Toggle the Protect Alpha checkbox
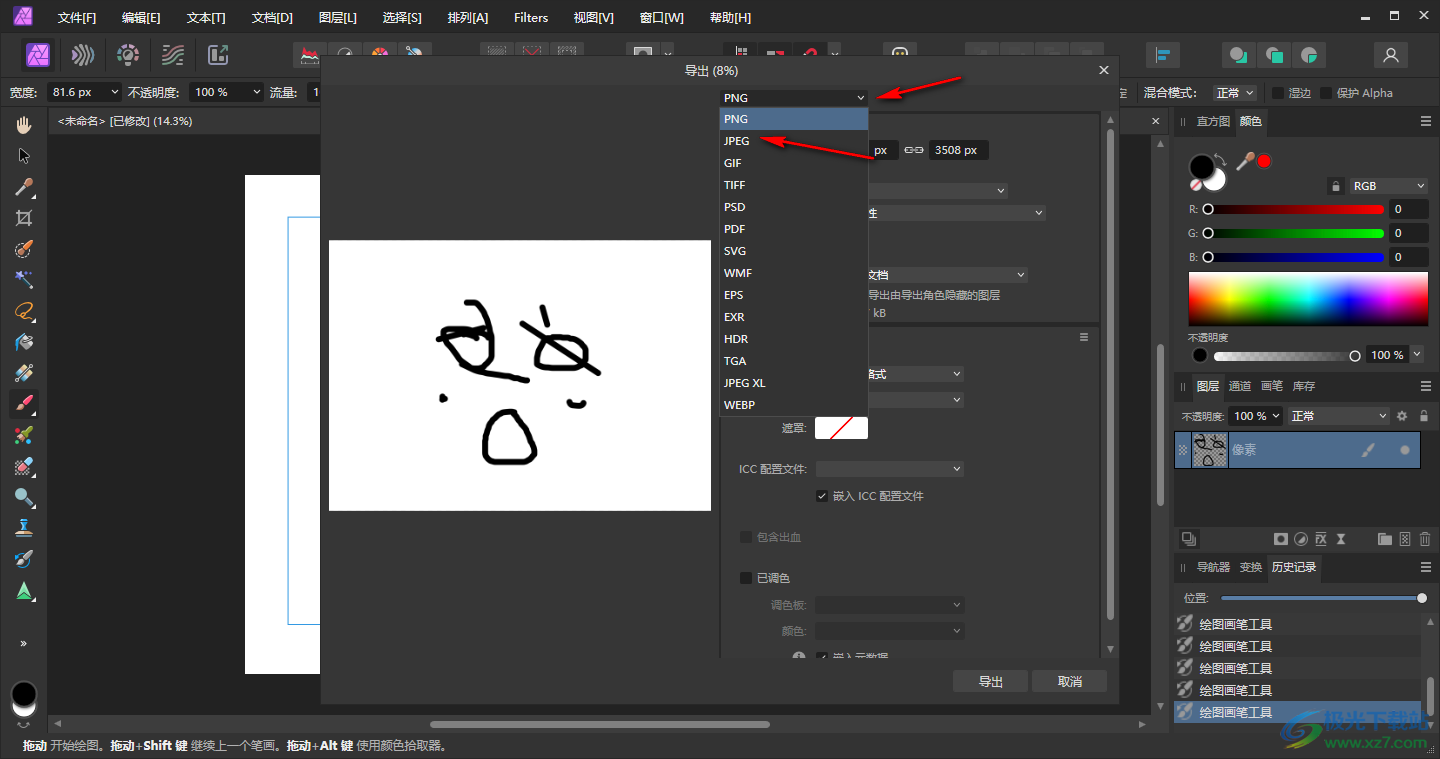This screenshot has width=1440, height=759. 1326,93
